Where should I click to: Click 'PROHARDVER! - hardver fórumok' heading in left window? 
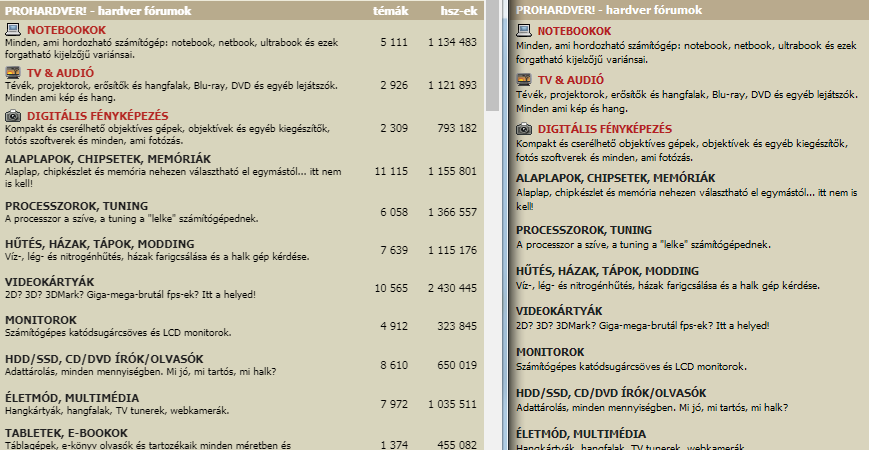point(98,11)
